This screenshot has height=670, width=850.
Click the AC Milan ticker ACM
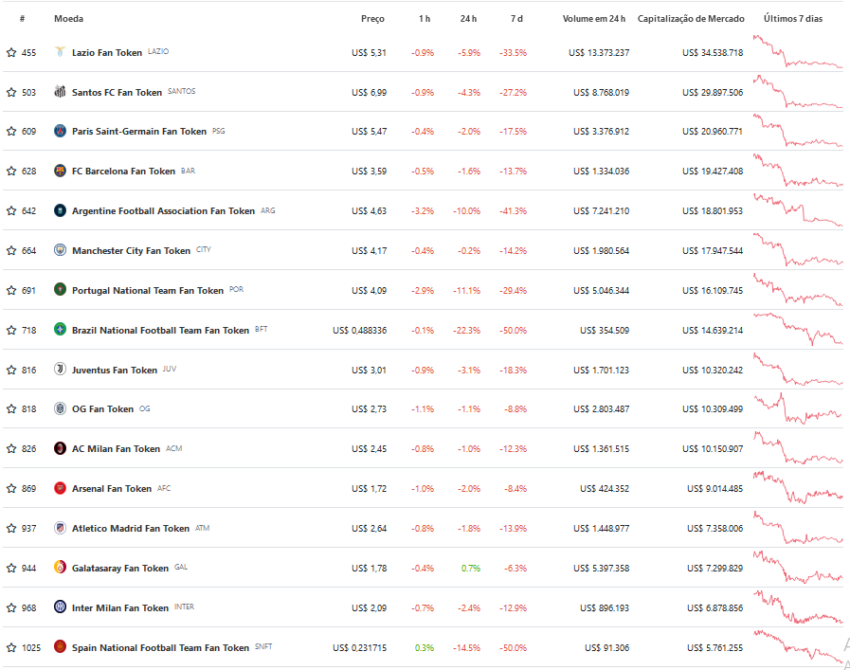click(x=174, y=448)
